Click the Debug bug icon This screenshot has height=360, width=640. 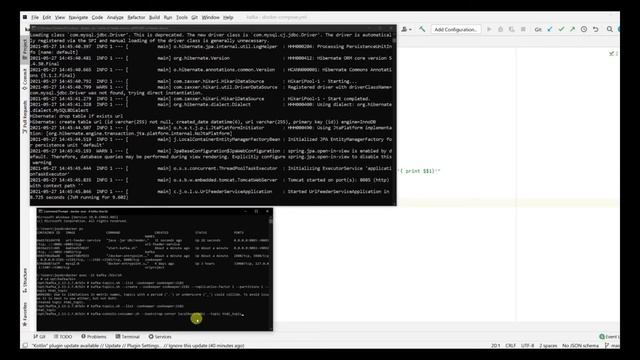coord(500,29)
